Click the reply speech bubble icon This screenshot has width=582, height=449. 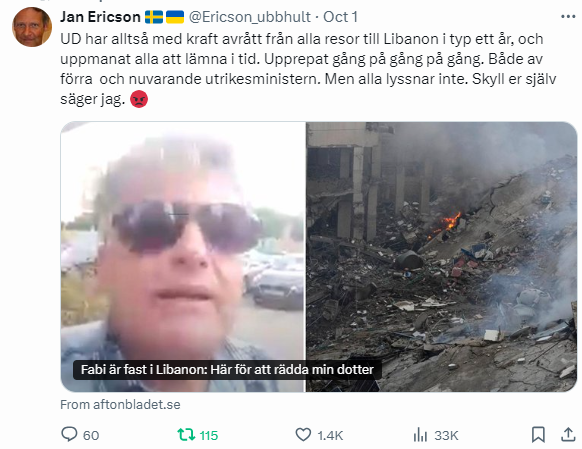[x=69, y=434]
